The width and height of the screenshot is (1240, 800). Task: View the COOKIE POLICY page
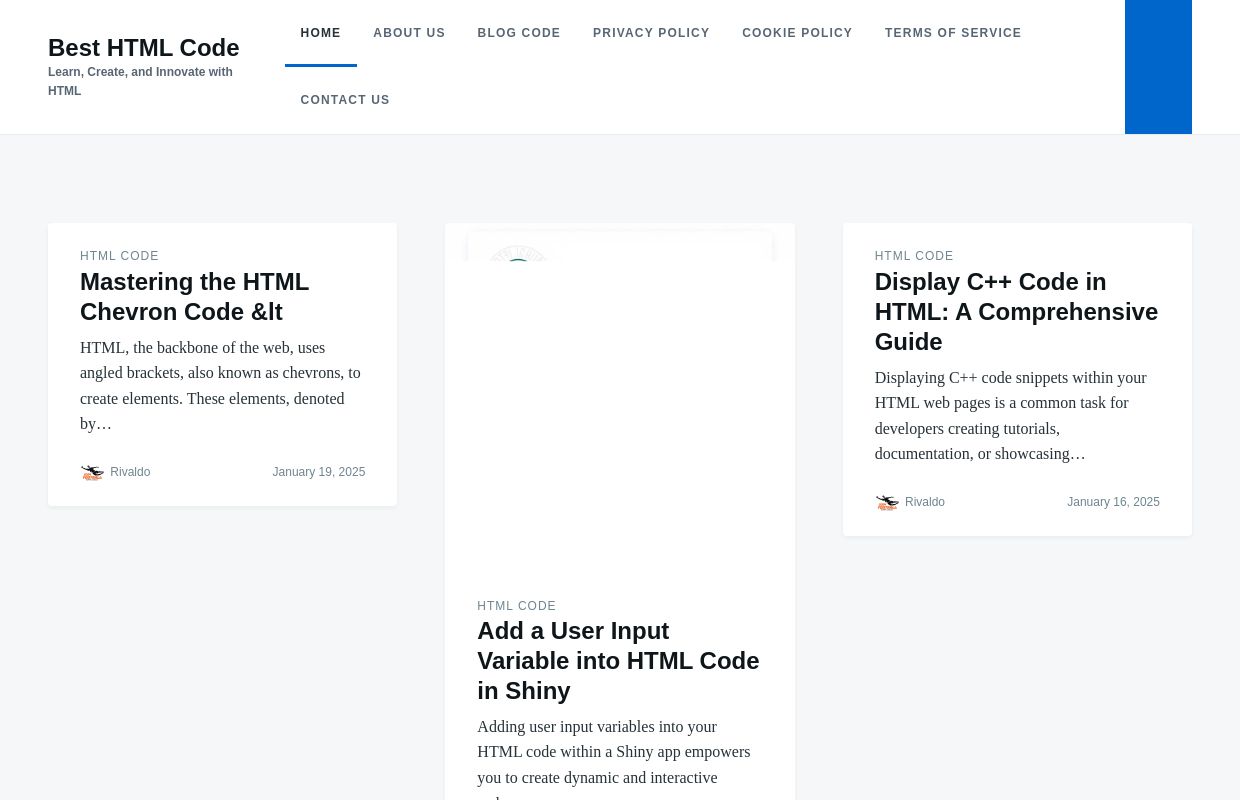pos(797,33)
